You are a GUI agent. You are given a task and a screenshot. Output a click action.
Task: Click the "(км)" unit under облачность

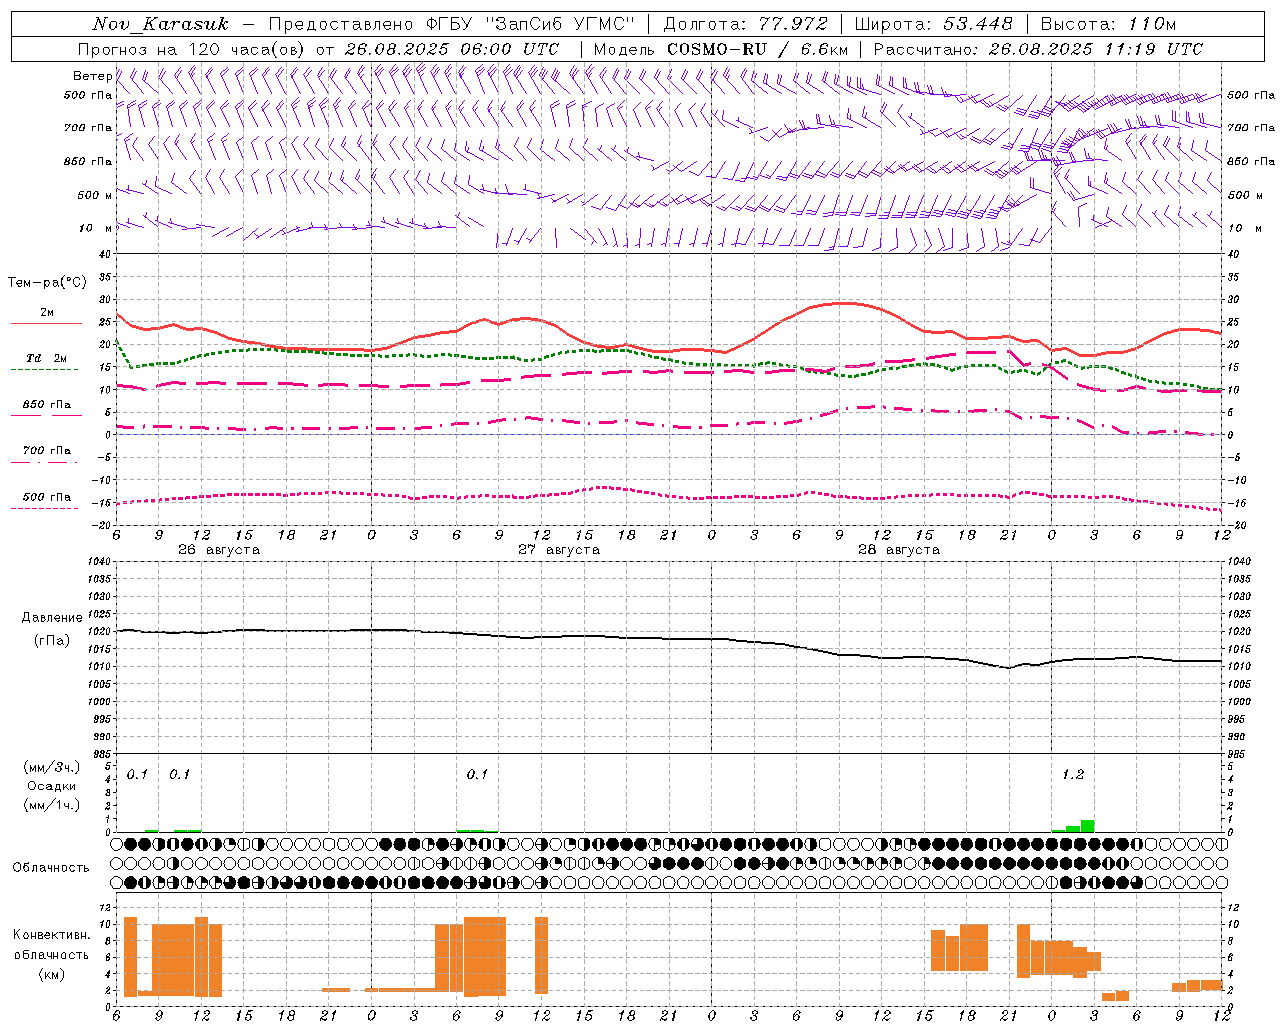tap(52, 973)
